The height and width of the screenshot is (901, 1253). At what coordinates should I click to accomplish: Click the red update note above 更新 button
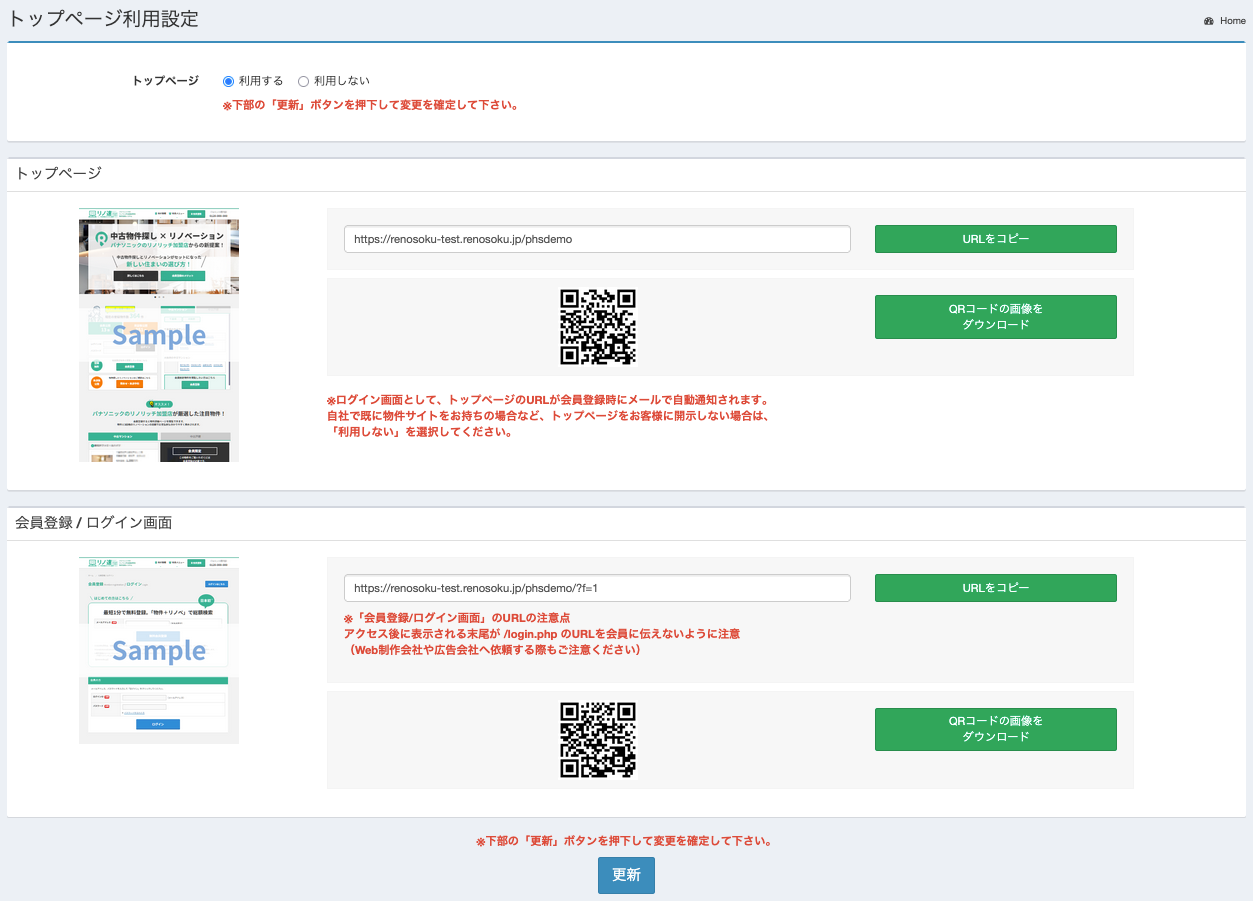click(624, 841)
